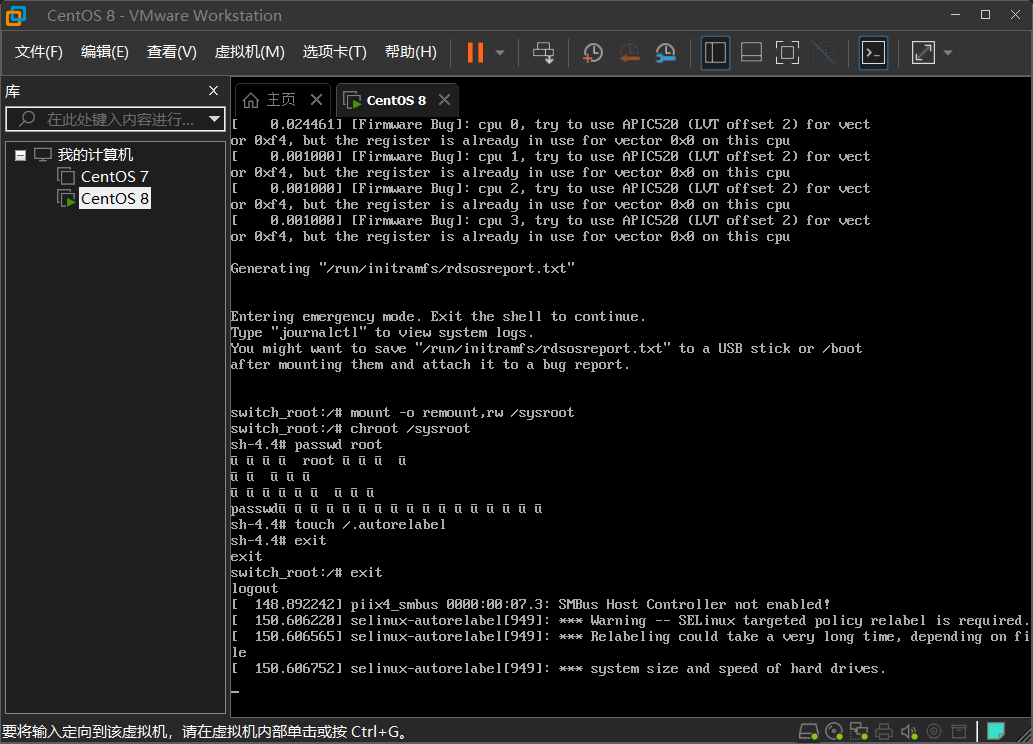Click the 库 panel title
Screen dimensions: 1033x744
[x=13, y=91]
